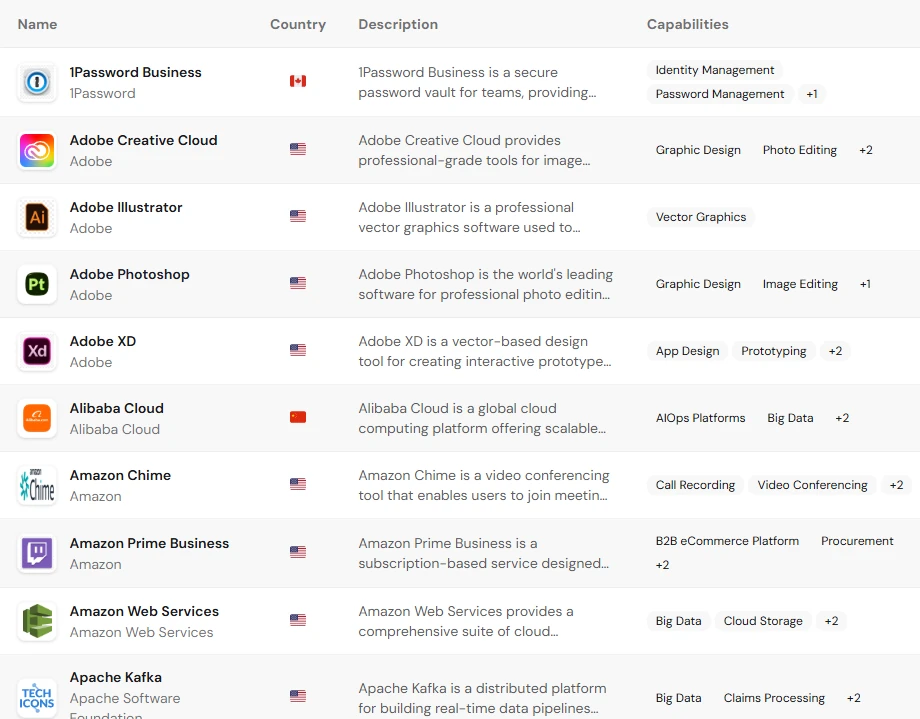Select the Photo Editing capability tag

[x=800, y=150]
